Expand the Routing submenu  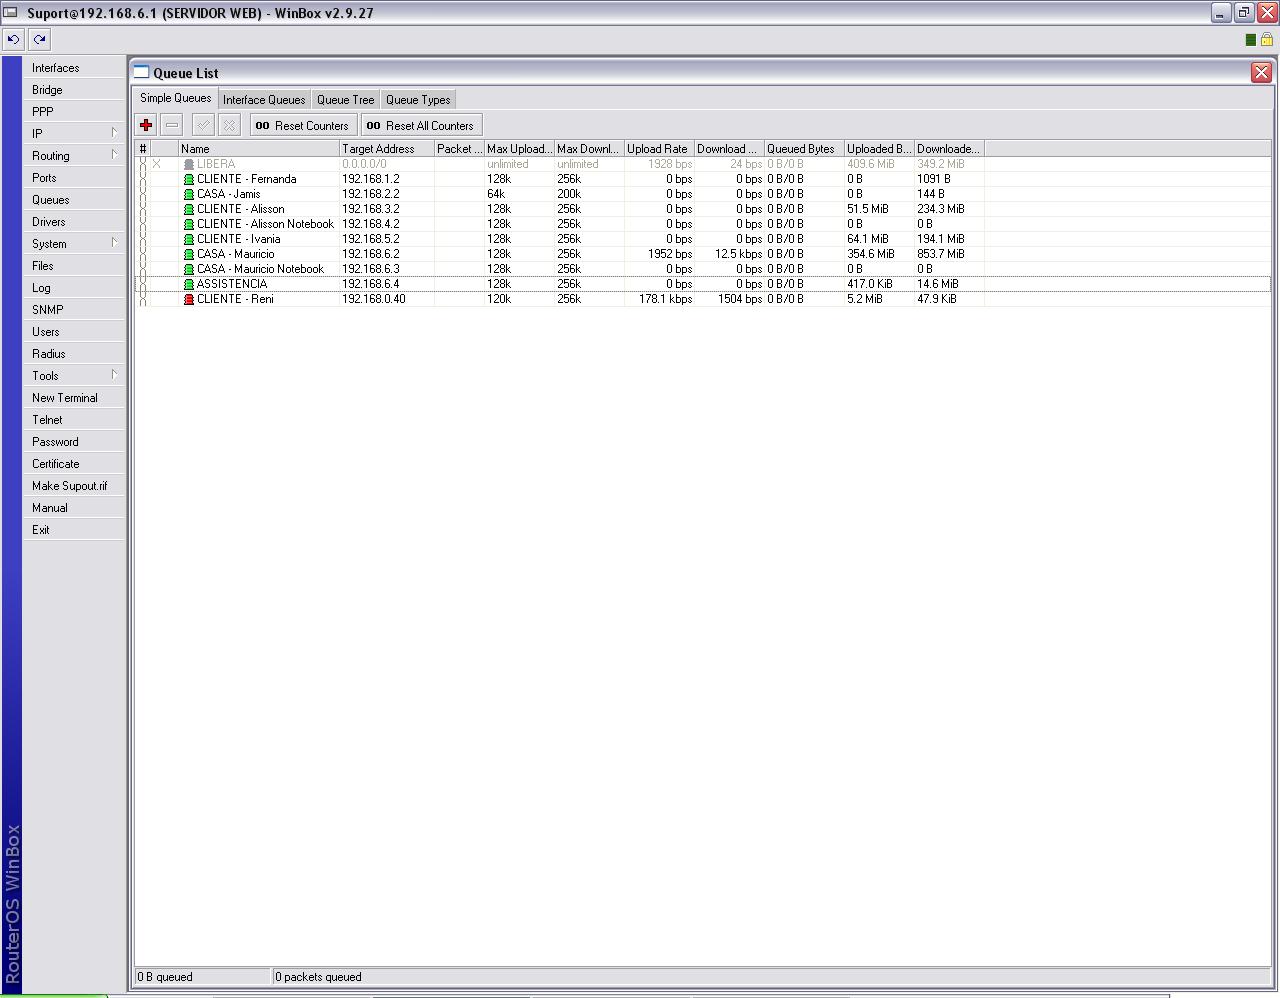pos(75,156)
